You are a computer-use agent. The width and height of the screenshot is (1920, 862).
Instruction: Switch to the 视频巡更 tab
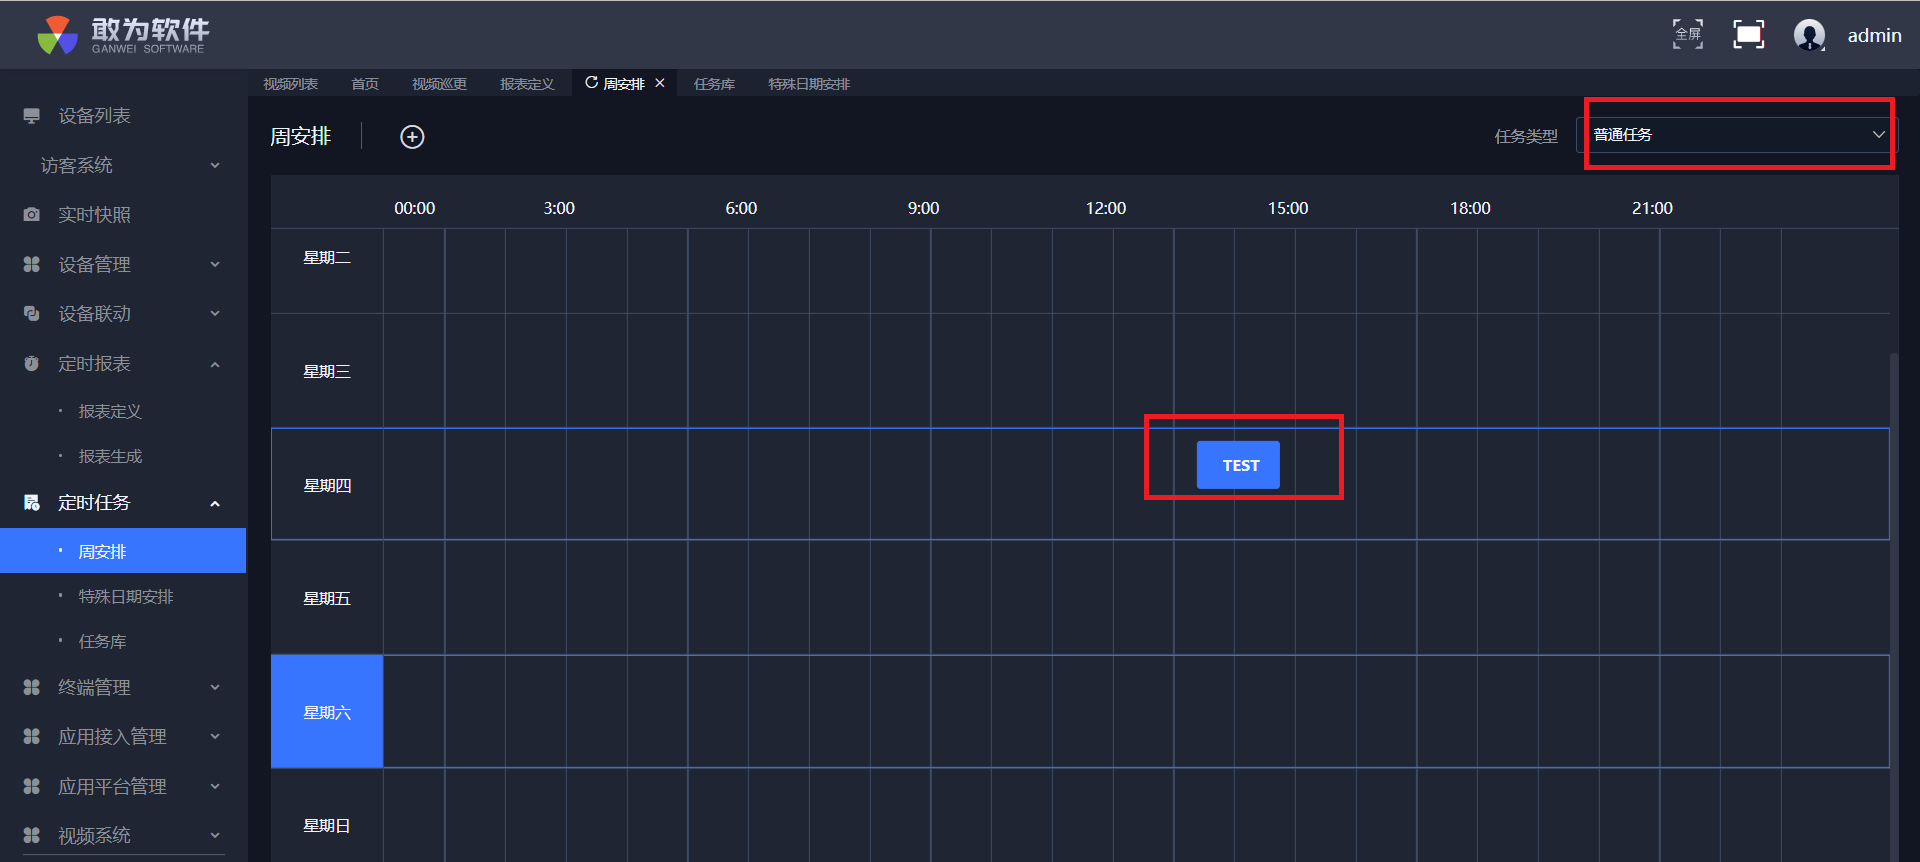439,84
